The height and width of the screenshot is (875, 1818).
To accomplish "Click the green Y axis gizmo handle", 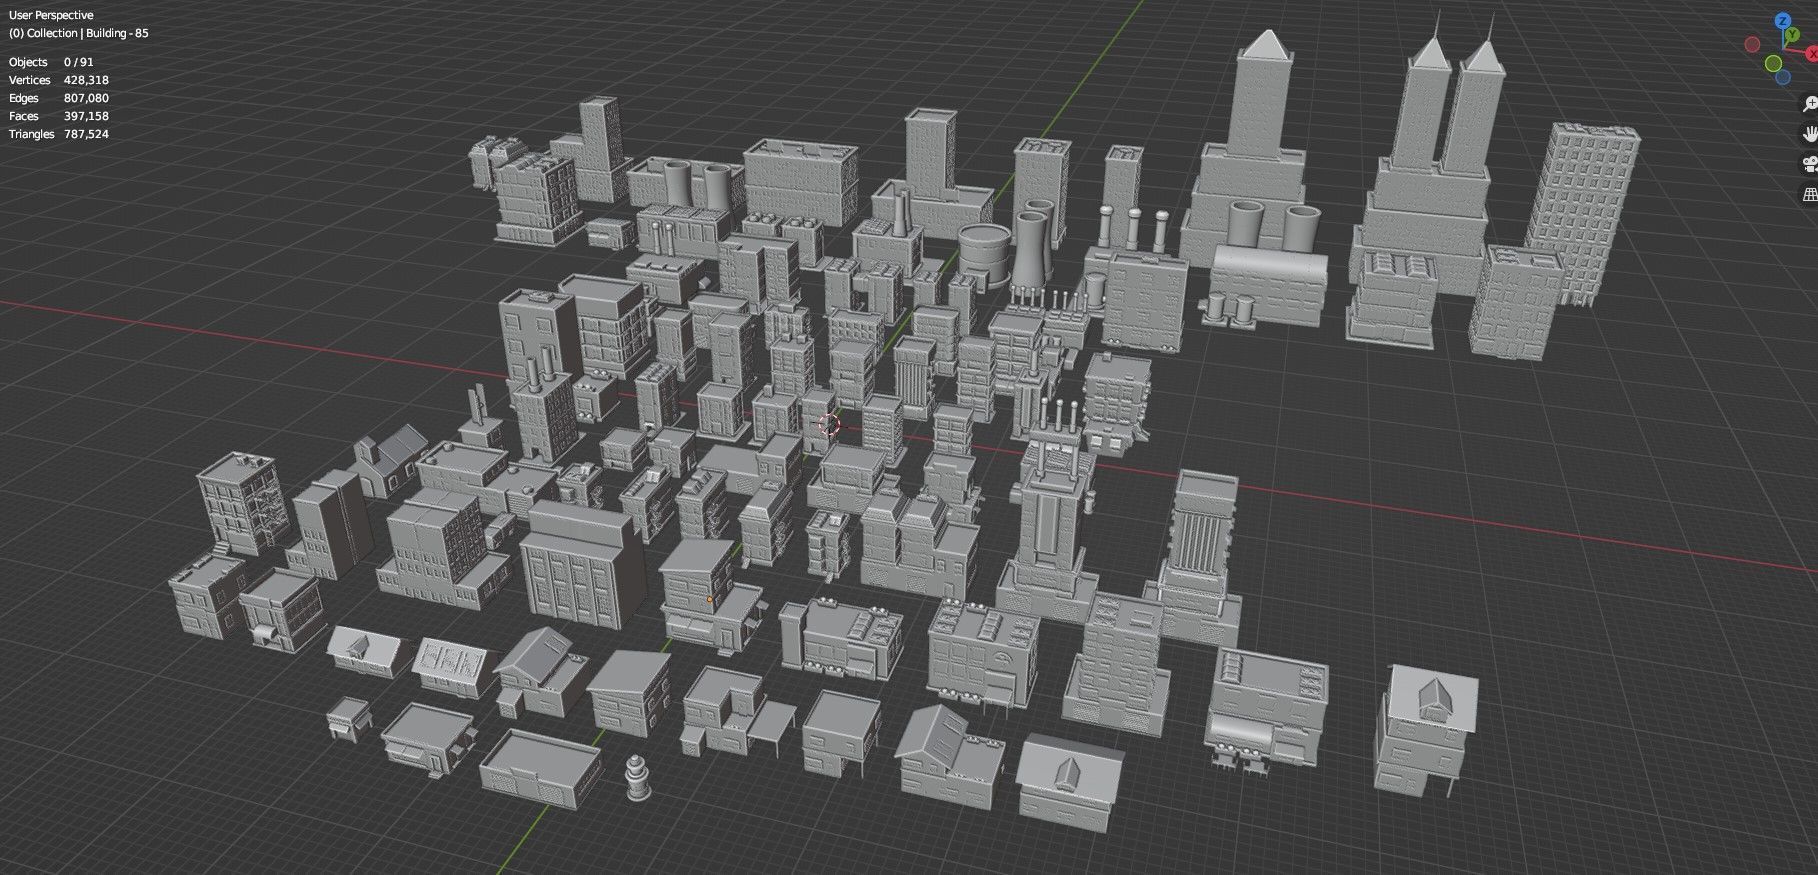I will pyautogui.click(x=1792, y=35).
